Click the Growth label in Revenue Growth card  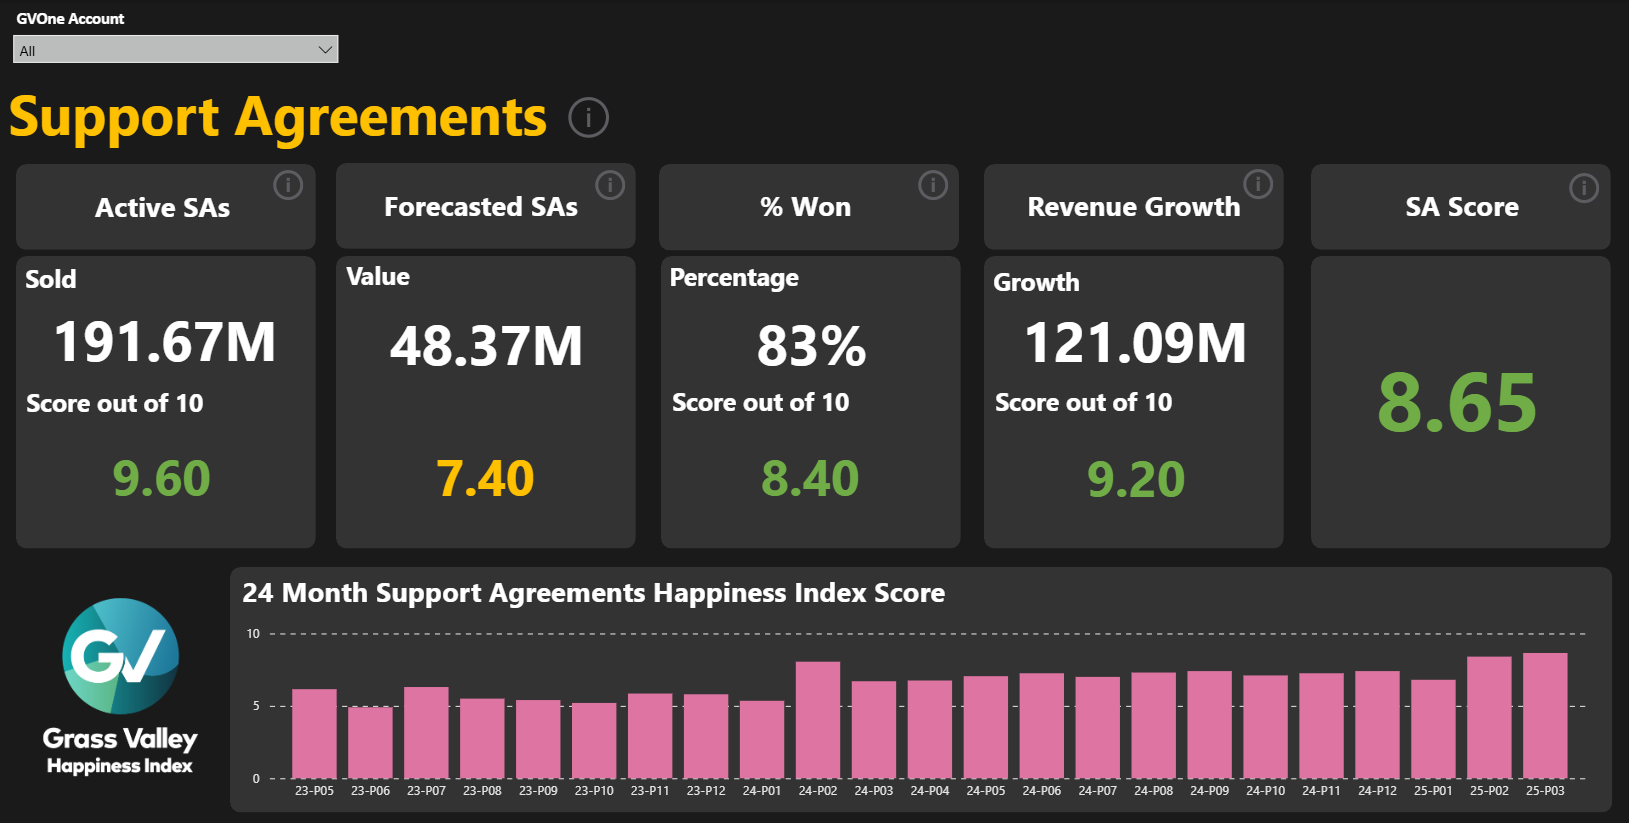coord(1036,283)
